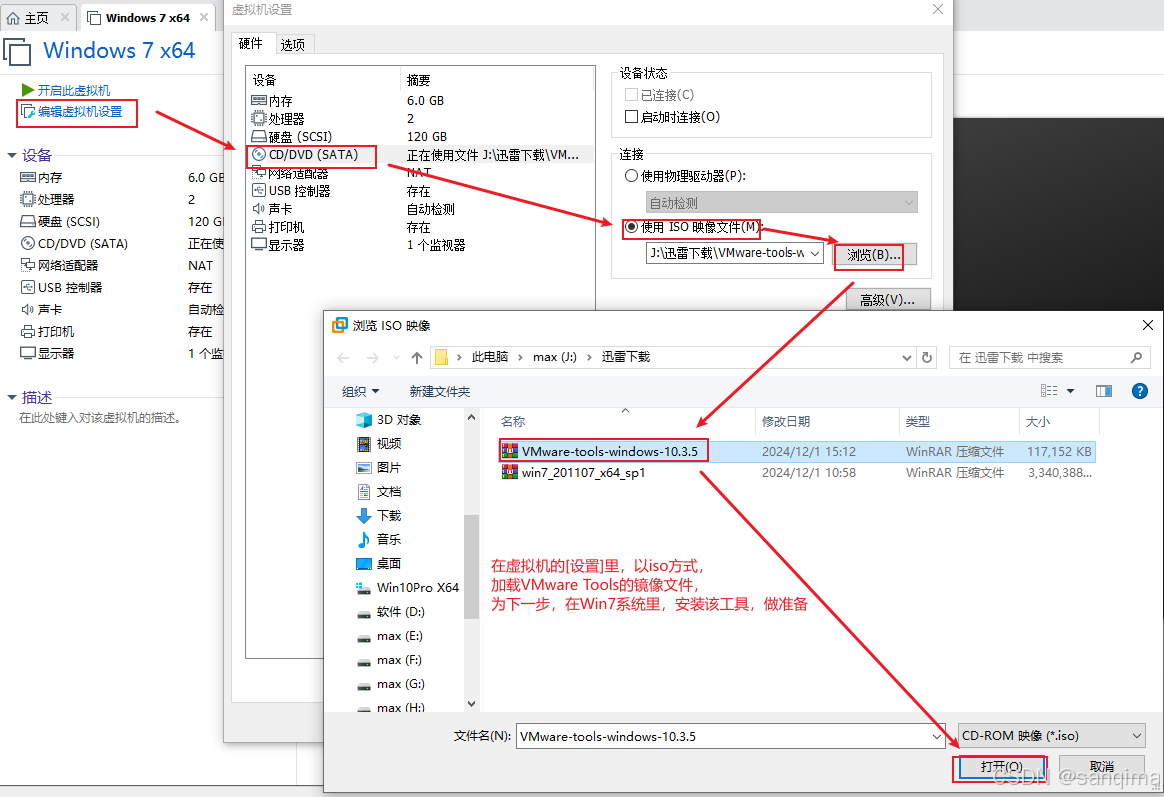Click the sound card icon in main window
1164x797 pixels.
point(27,309)
